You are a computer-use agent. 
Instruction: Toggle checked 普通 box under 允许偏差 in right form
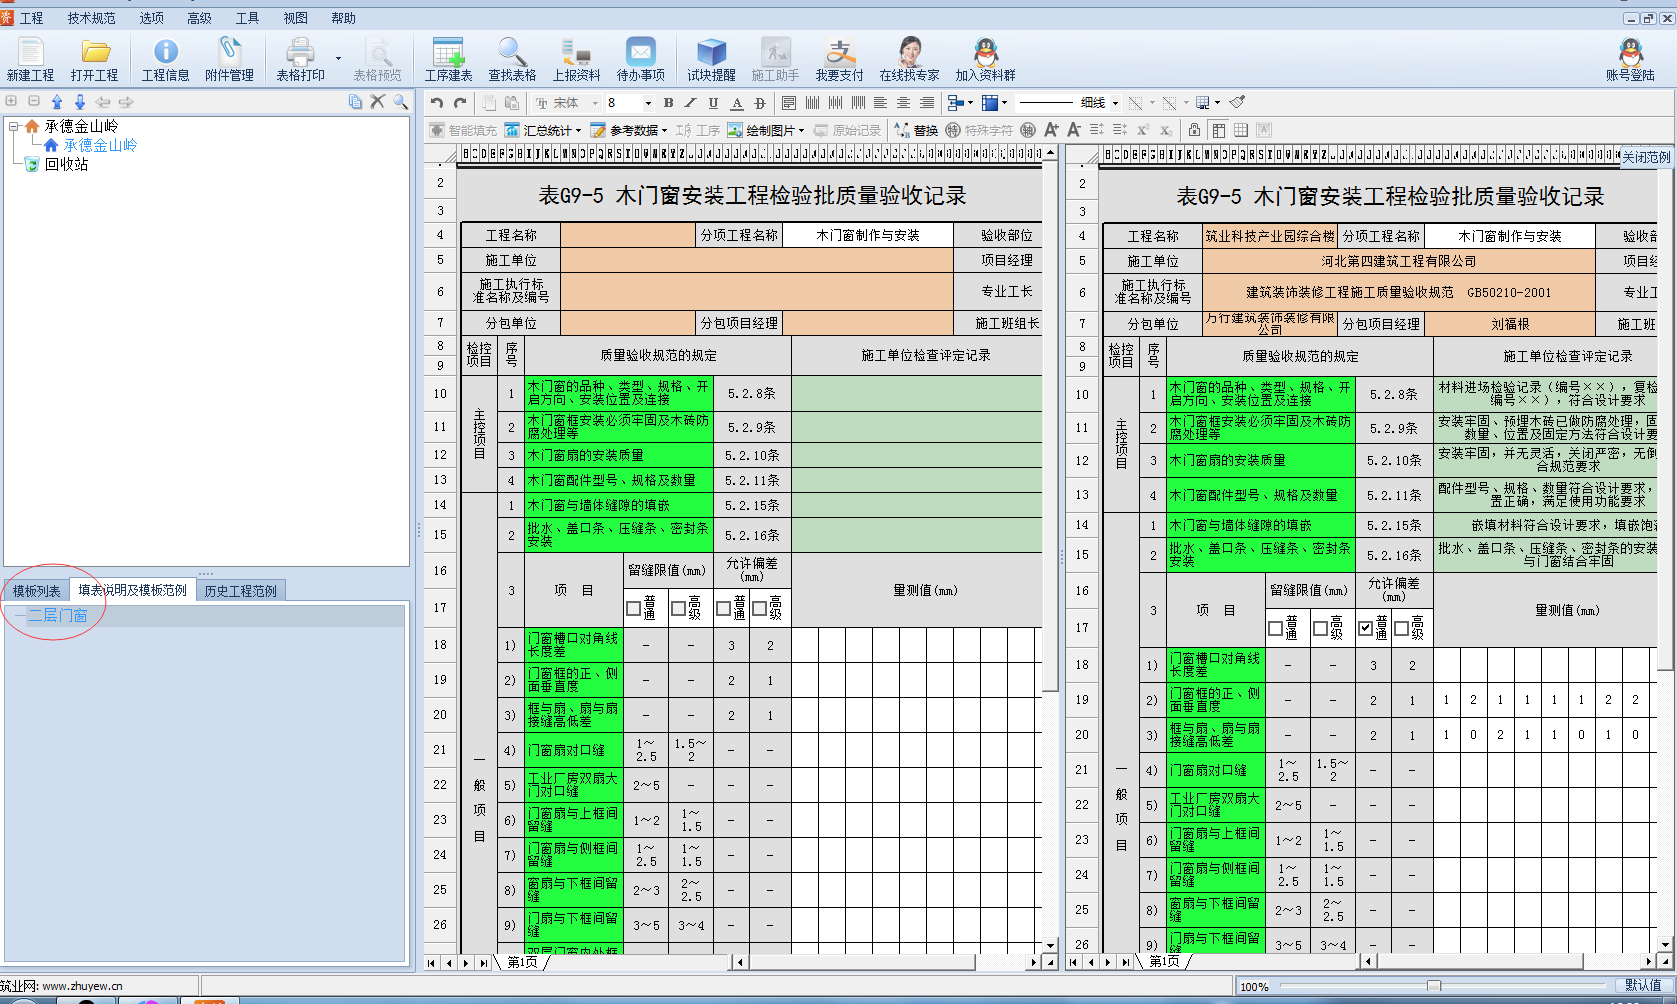(x=1366, y=628)
